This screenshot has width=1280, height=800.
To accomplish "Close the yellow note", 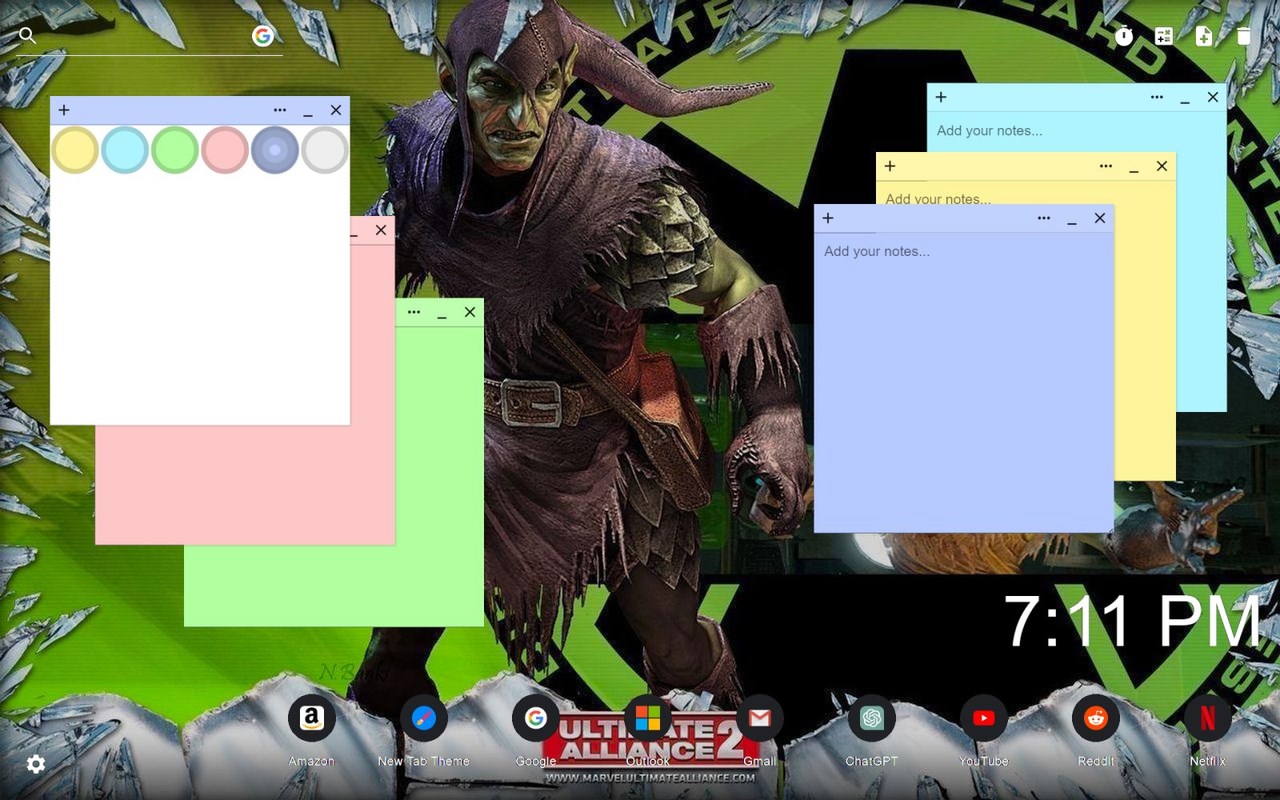I will pyautogui.click(x=1162, y=166).
